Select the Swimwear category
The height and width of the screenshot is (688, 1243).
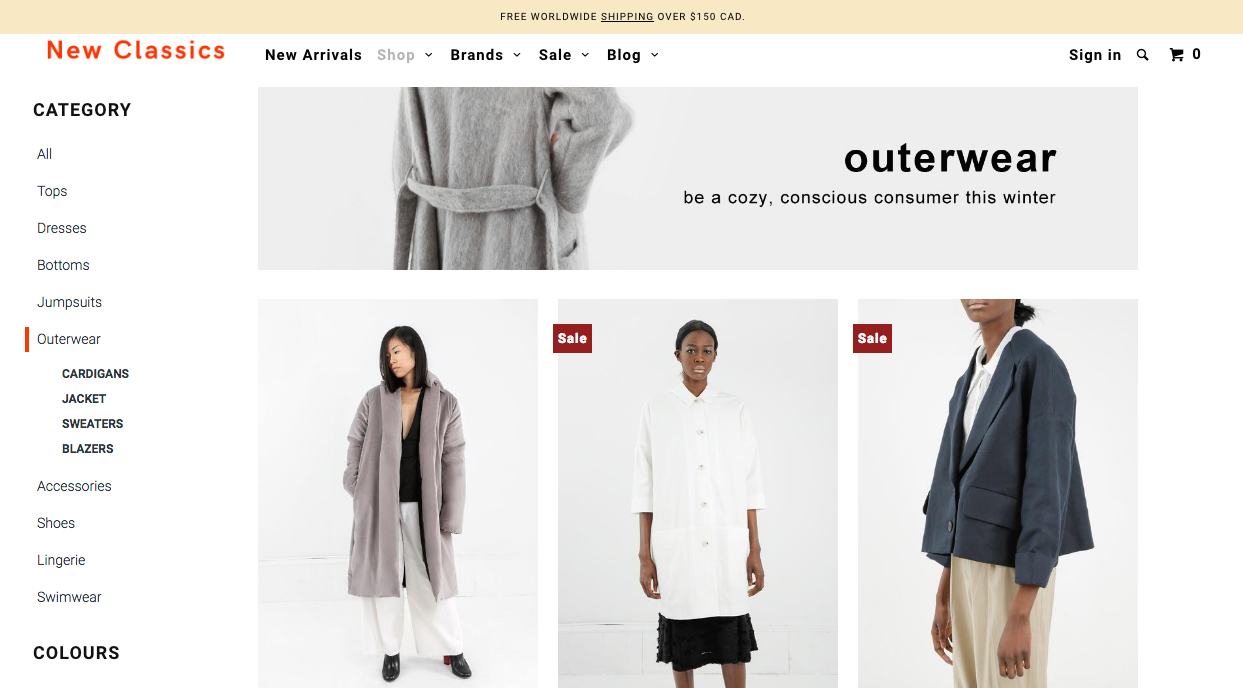pyautogui.click(x=69, y=597)
